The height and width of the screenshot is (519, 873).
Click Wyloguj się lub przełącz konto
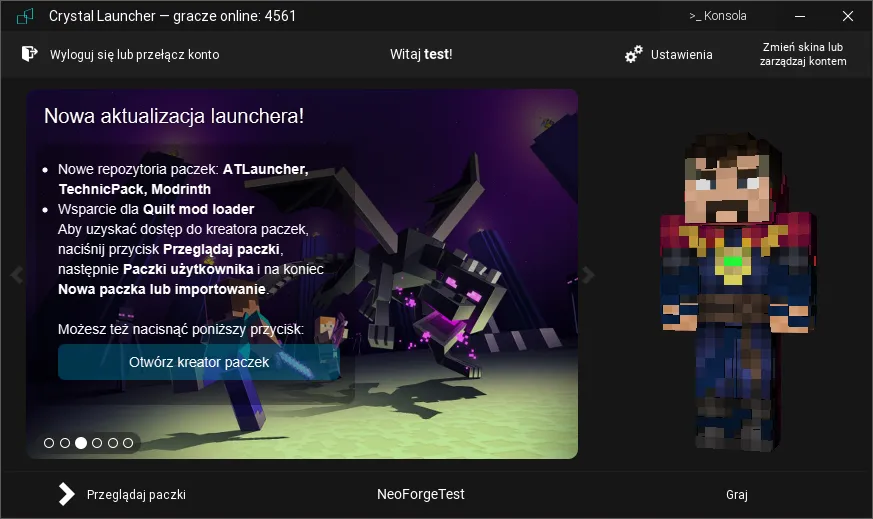134,54
